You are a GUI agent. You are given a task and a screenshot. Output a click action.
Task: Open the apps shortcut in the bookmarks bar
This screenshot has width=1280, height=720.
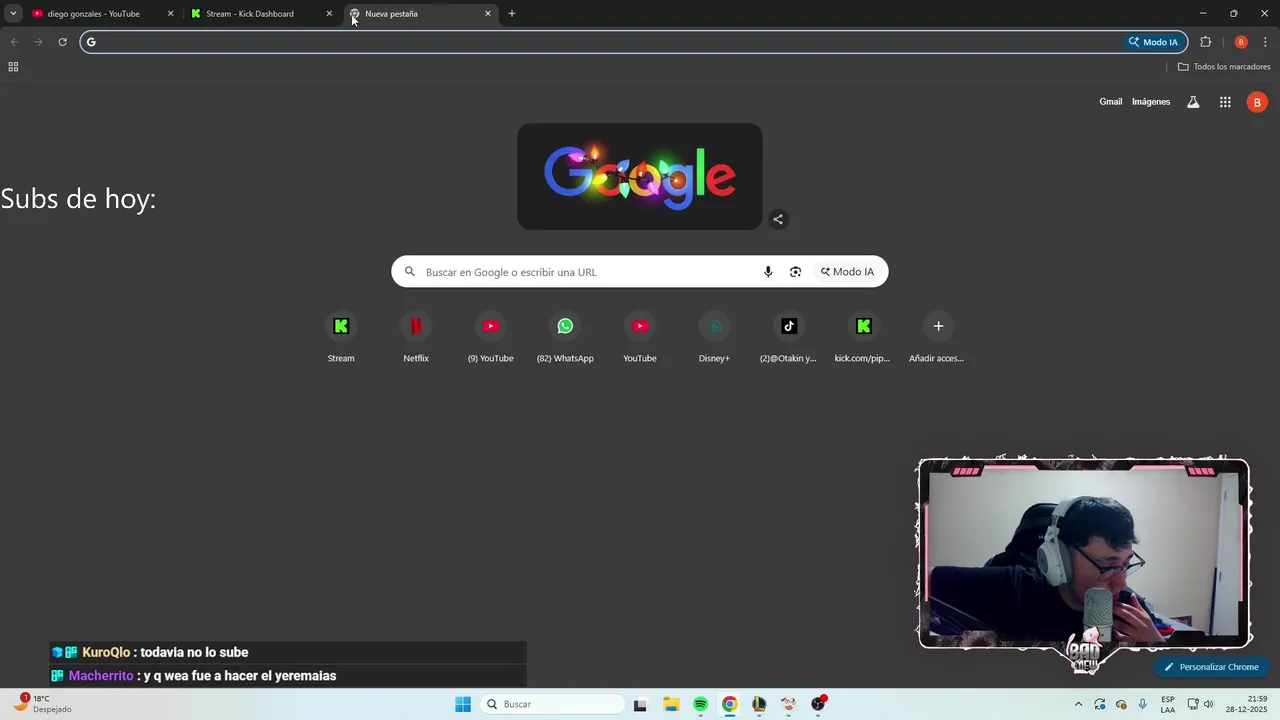13,67
